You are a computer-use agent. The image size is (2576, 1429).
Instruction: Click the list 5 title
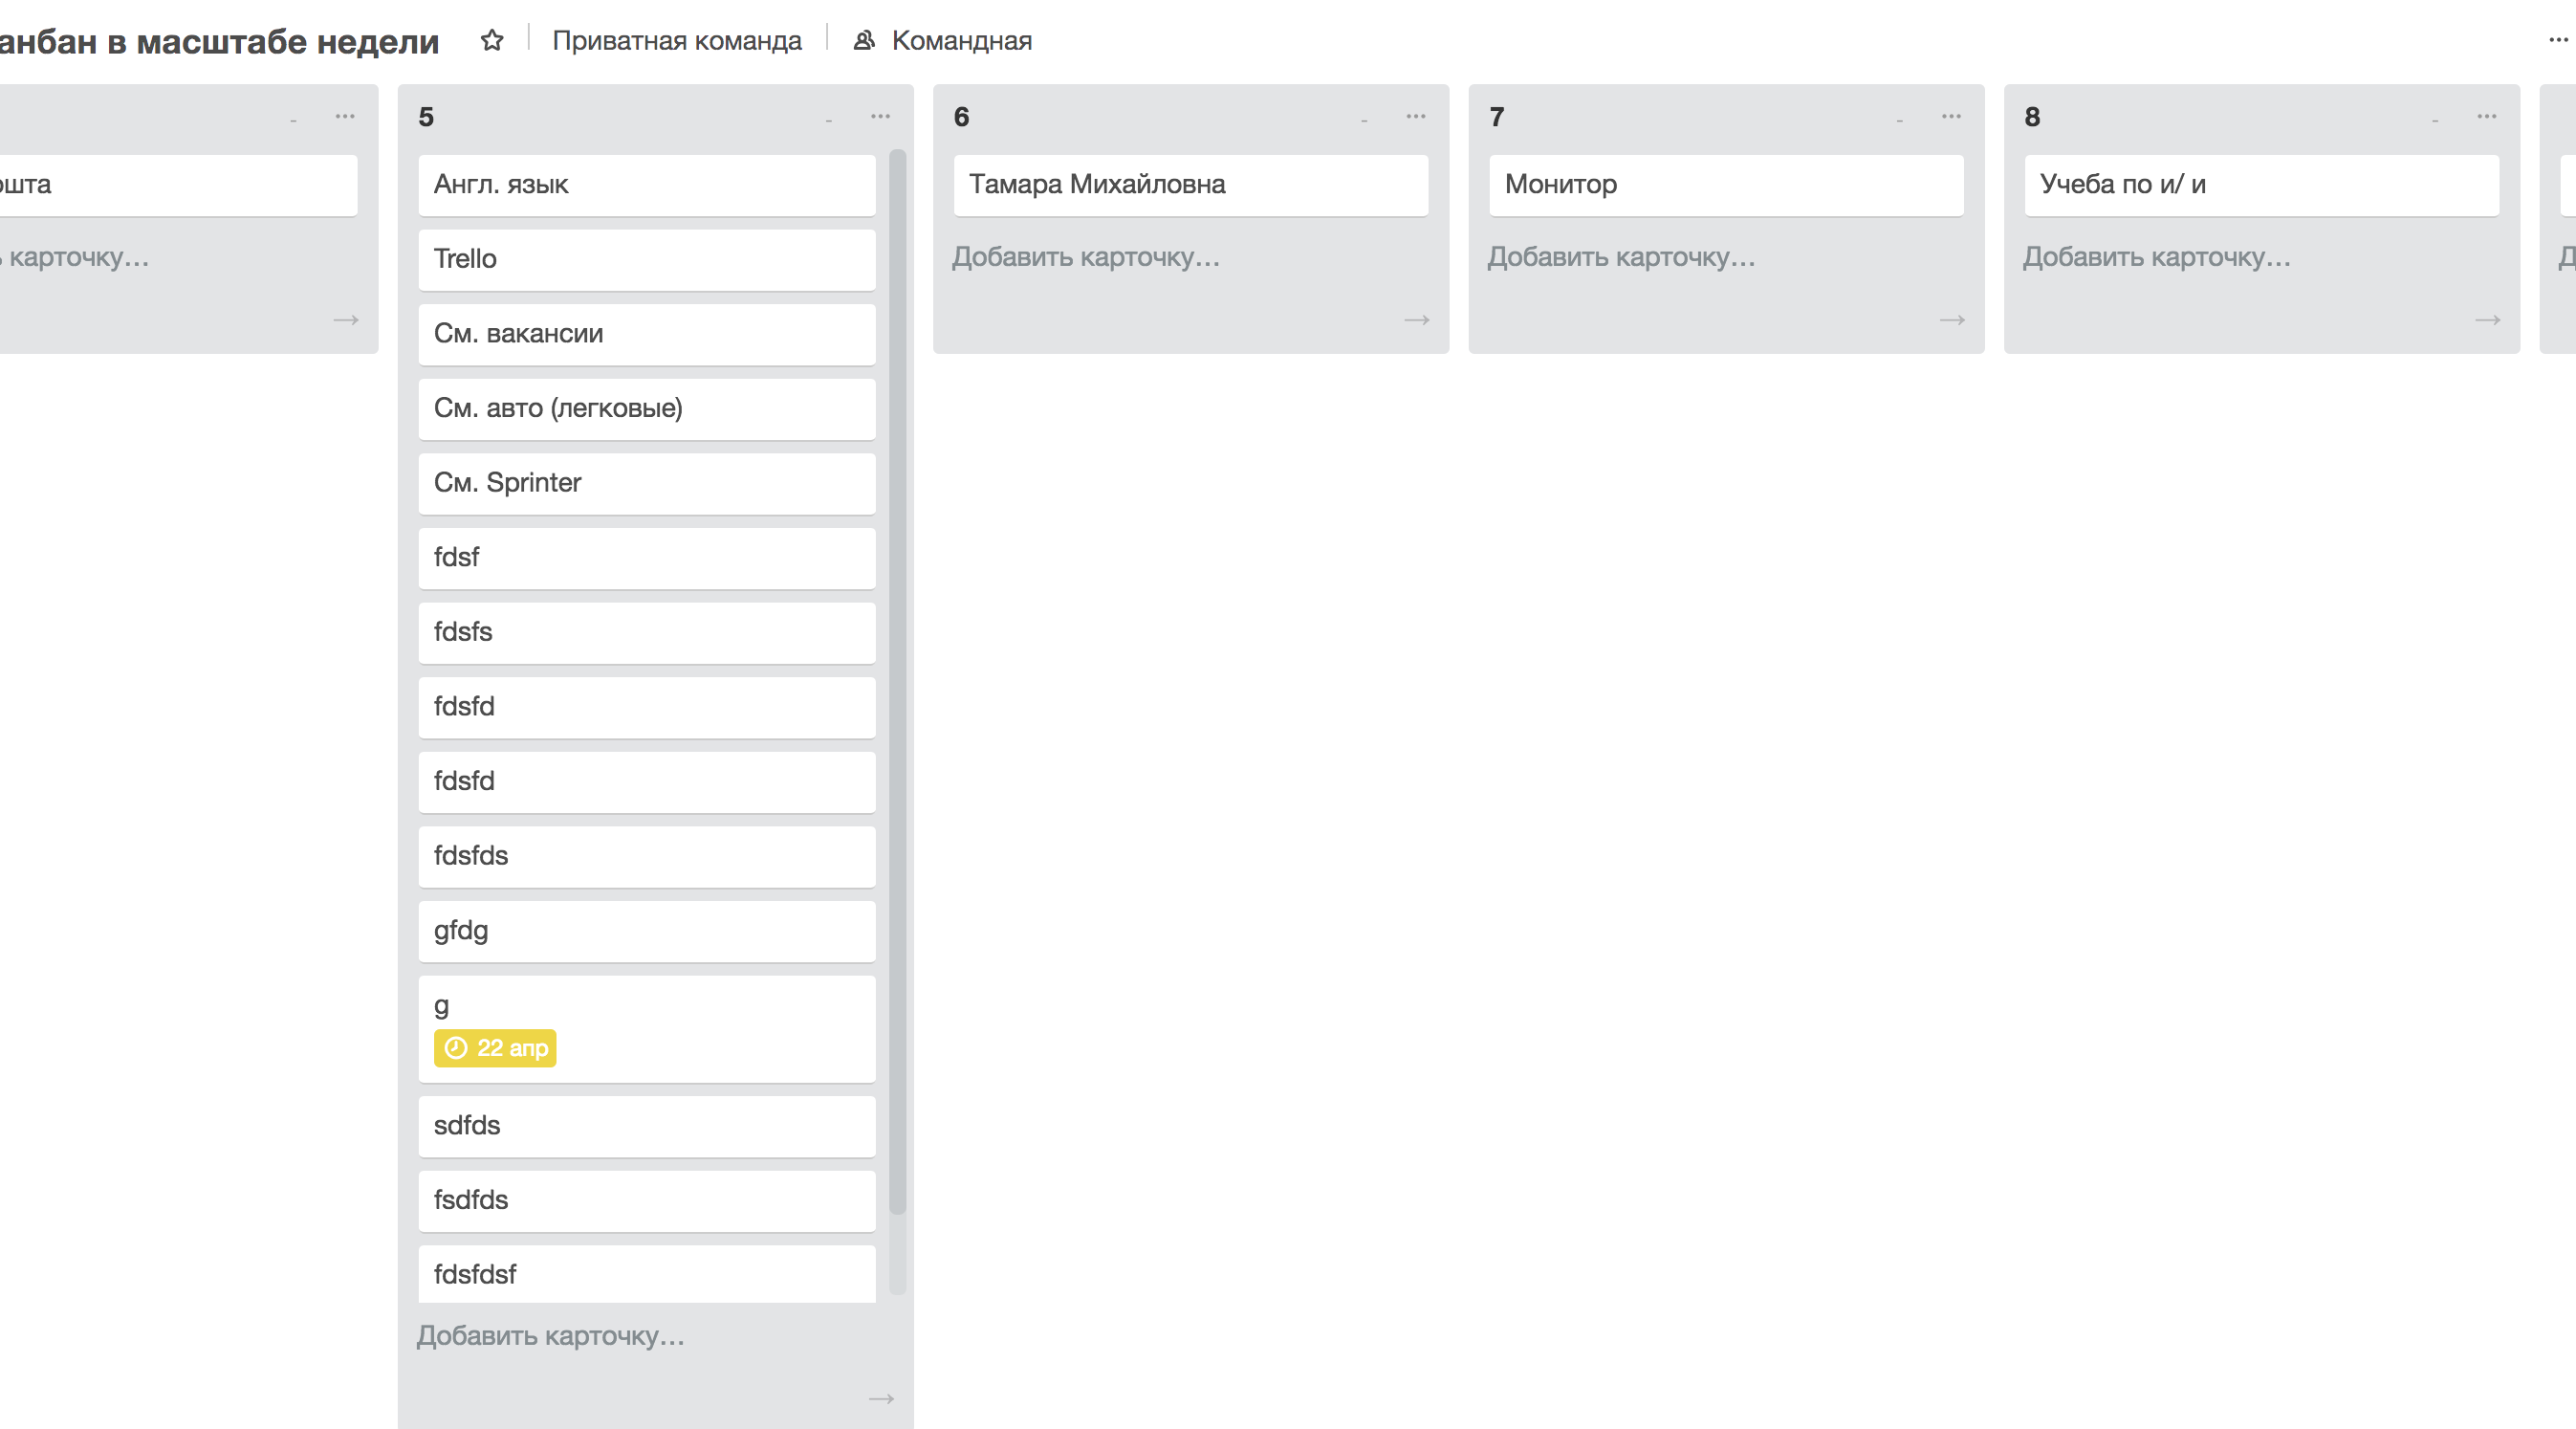tap(426, 117)
